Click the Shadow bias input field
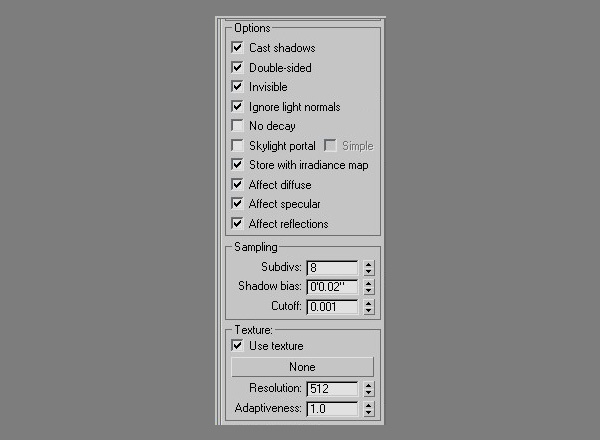Image resolution: width=600 pixels, height=440 pixels. (x=332, y=287)
